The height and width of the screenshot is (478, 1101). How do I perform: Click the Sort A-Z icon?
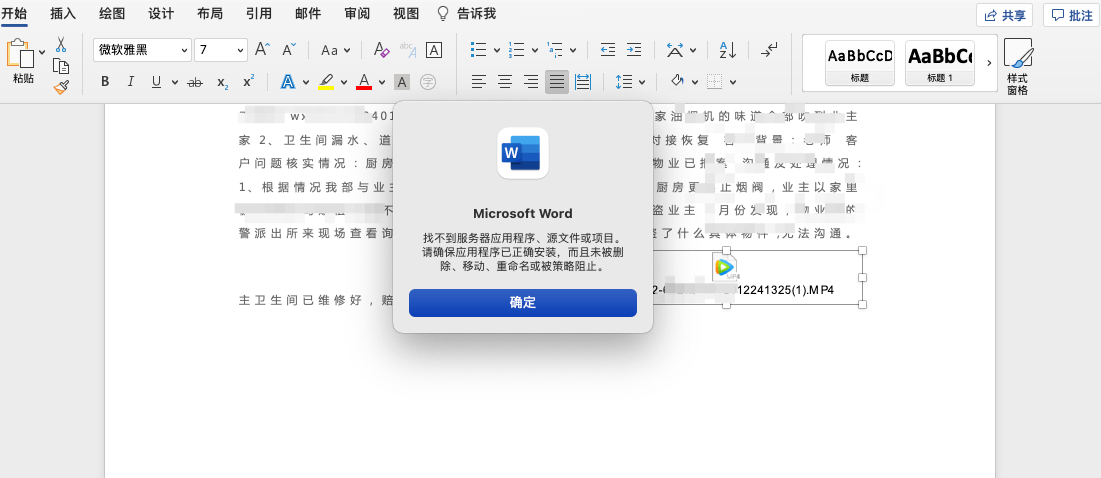tap(727, 50)
